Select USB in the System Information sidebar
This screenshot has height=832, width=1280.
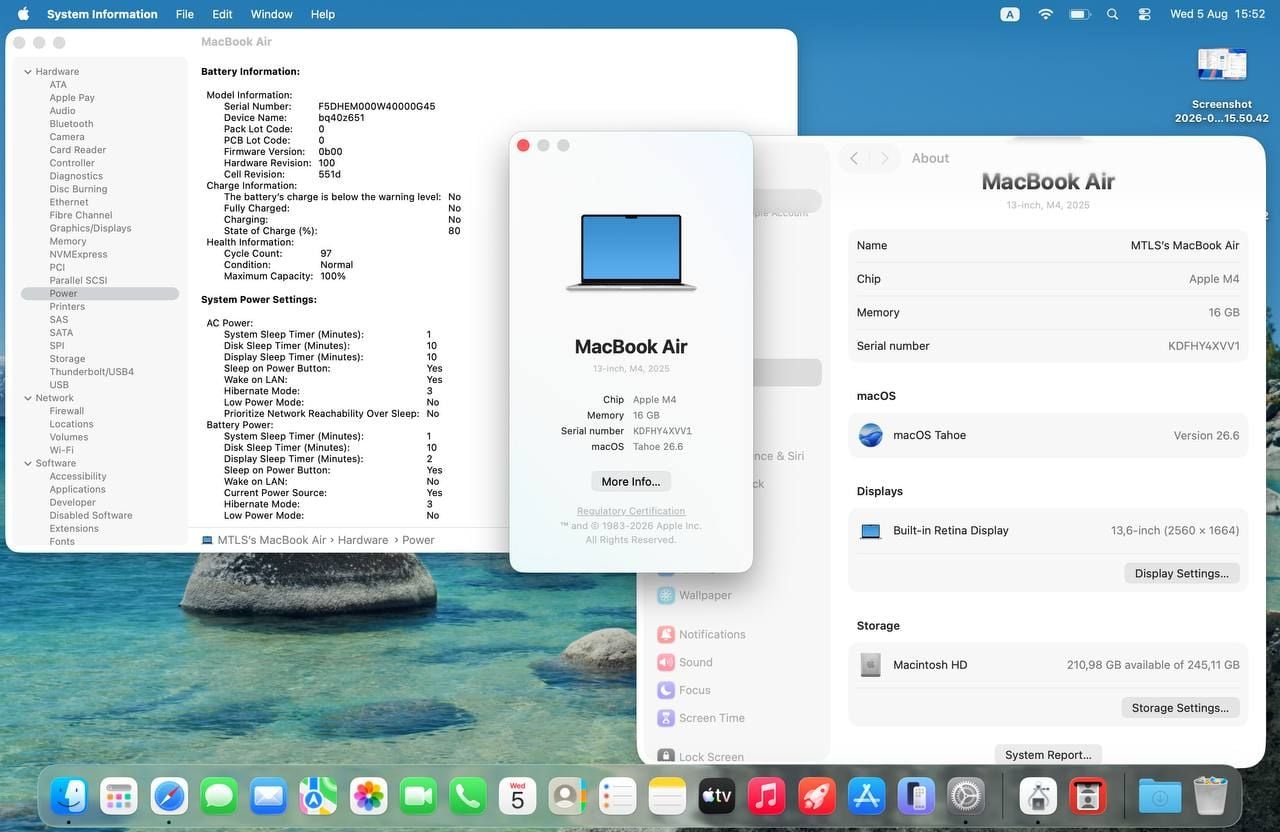(59, 385)
